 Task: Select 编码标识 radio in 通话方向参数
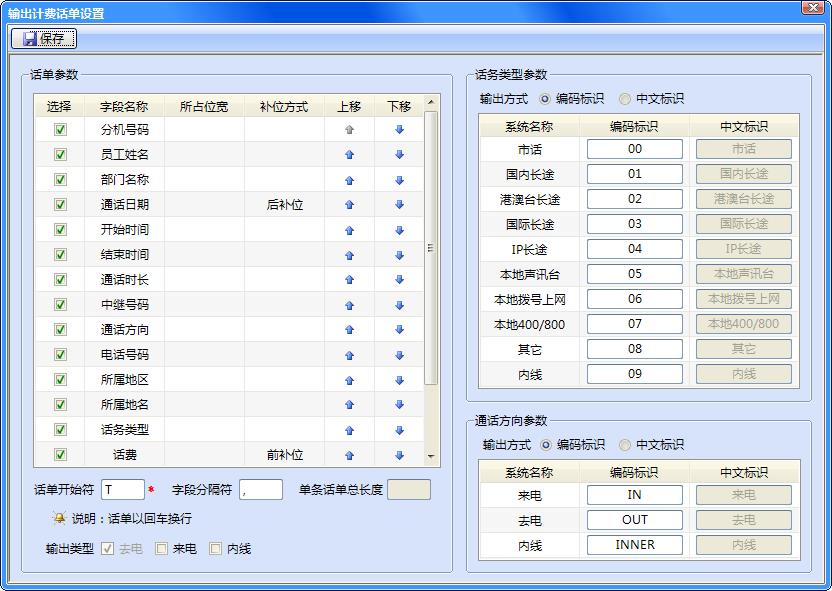pos(545,445)
